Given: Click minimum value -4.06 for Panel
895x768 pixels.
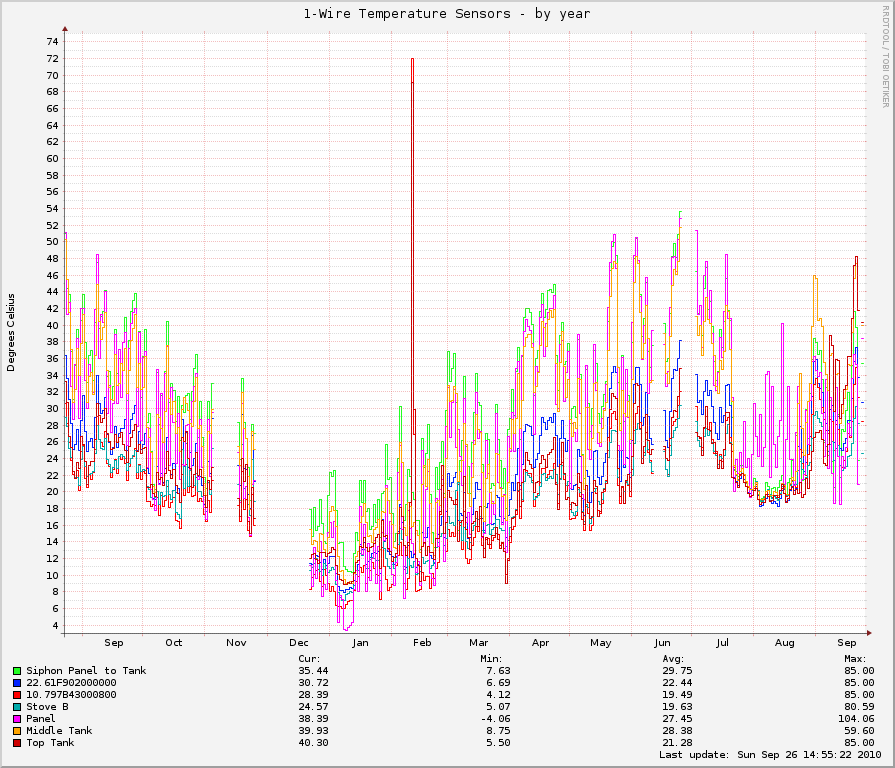Looking at the screenshot, I should [x=495, y=719].
